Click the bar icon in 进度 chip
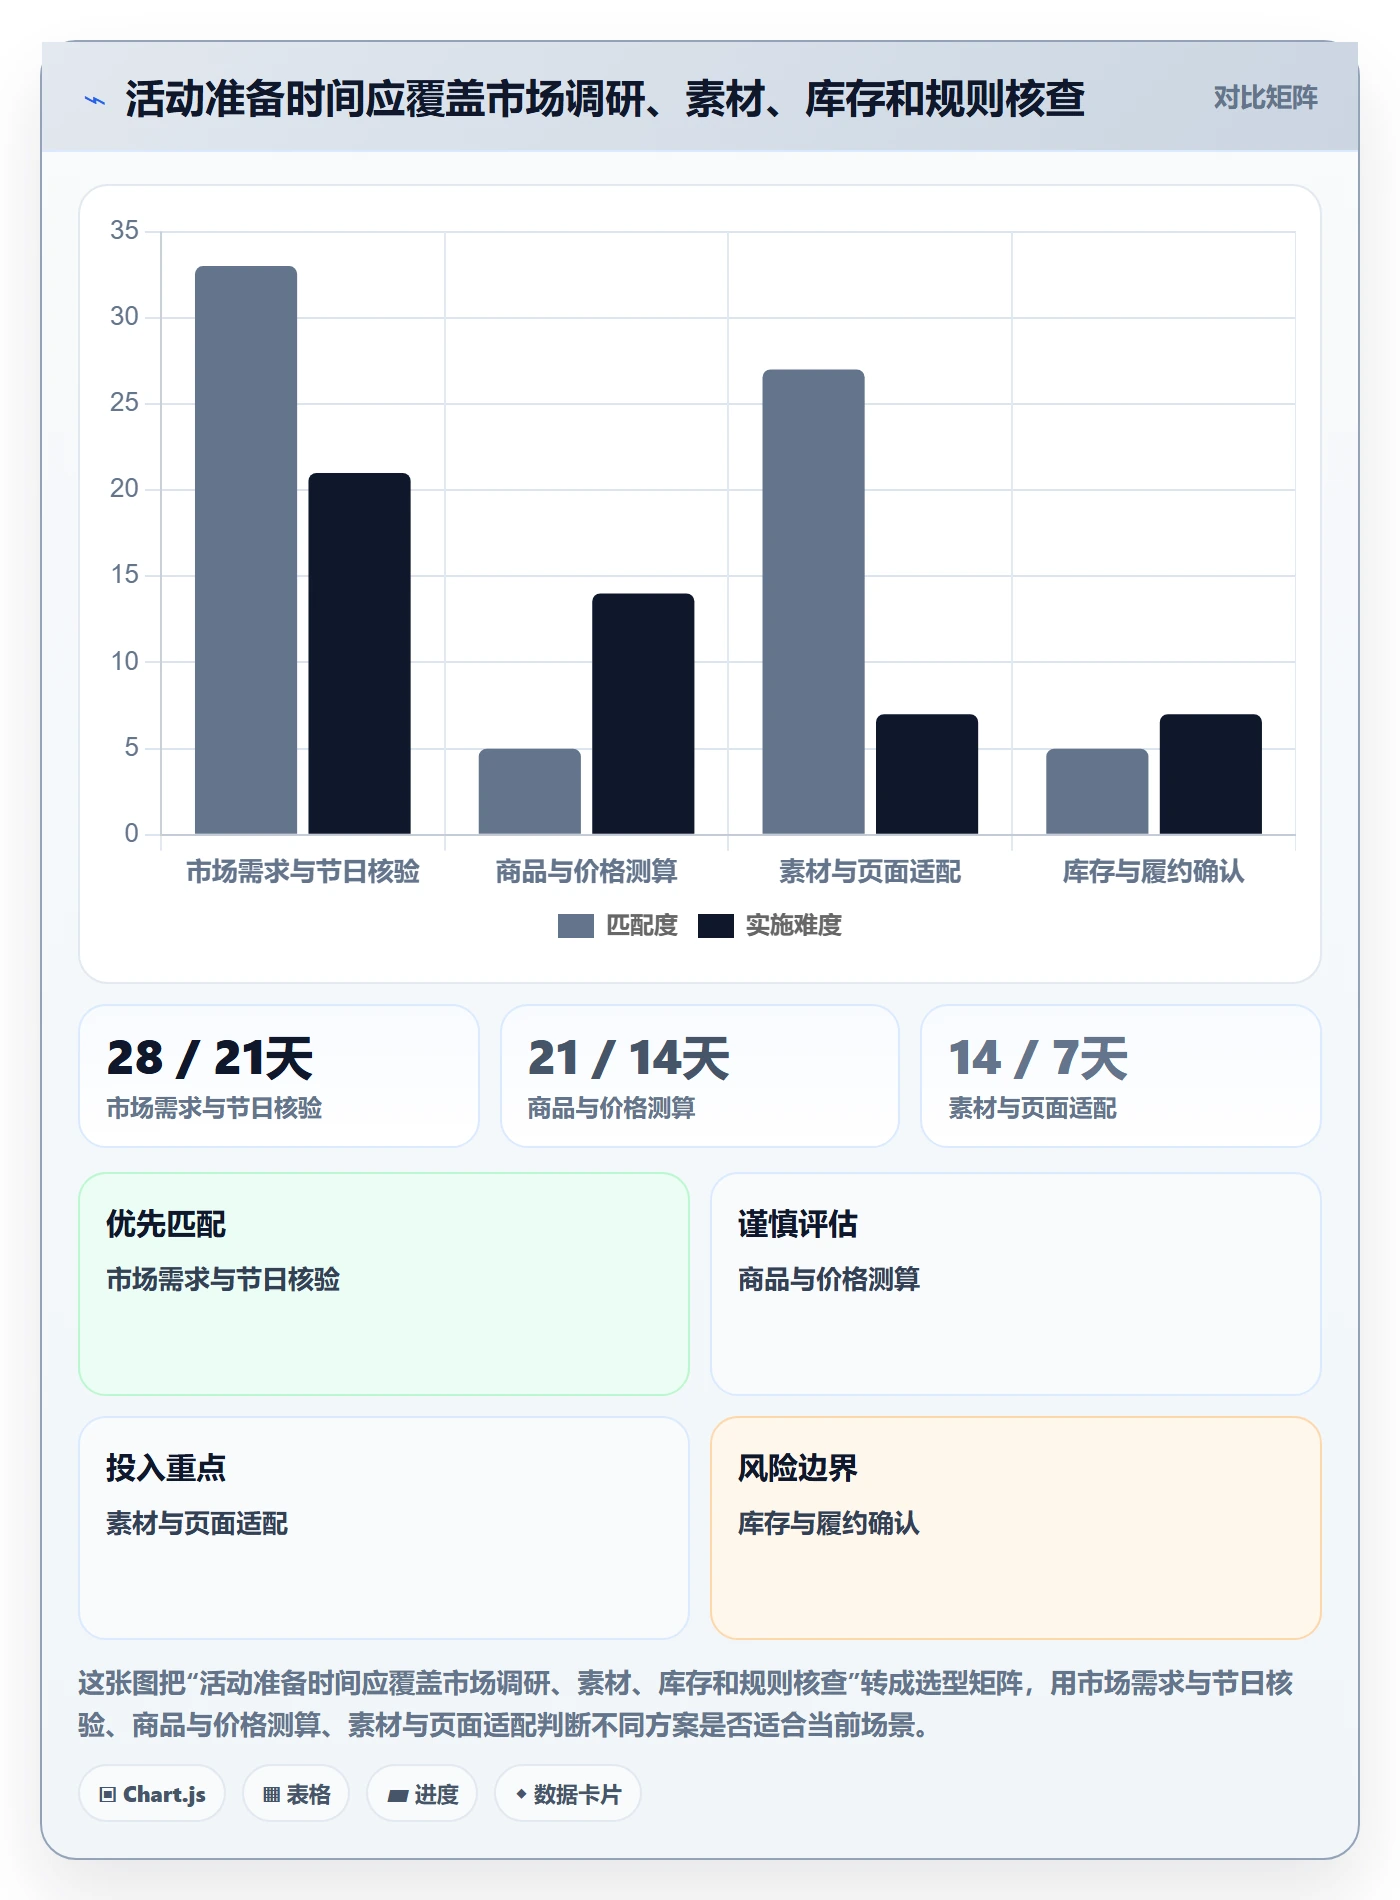This screenshot has width=1400, height=1900. [x=398, y=1796]
